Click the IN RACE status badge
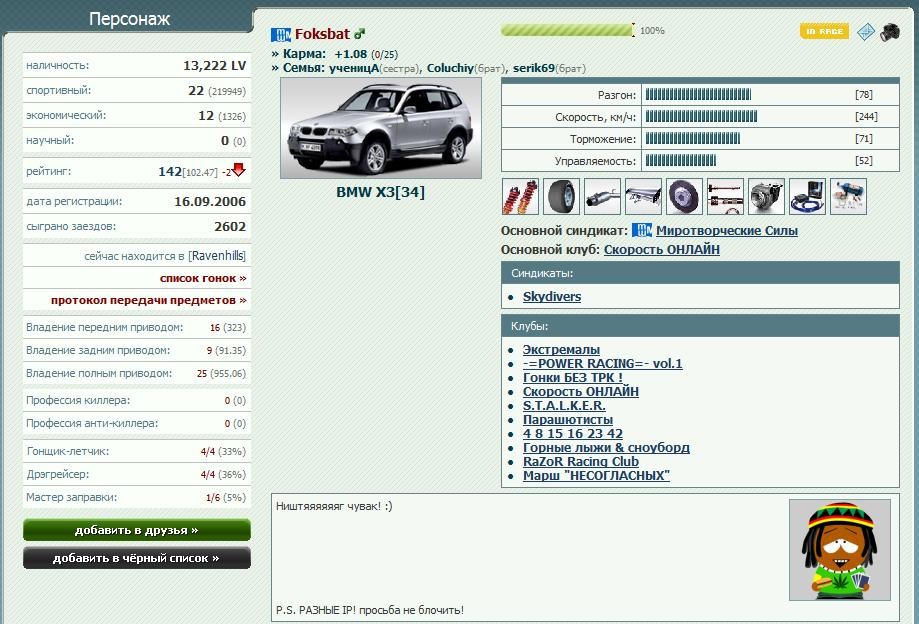 (x=824, y=31)
